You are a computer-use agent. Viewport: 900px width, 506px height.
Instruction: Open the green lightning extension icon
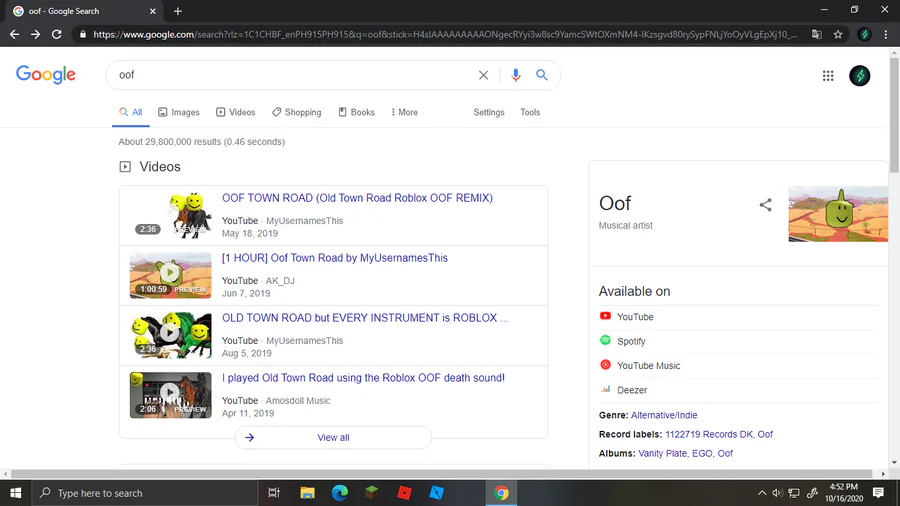pyautogui.click(x=864, y=34)
